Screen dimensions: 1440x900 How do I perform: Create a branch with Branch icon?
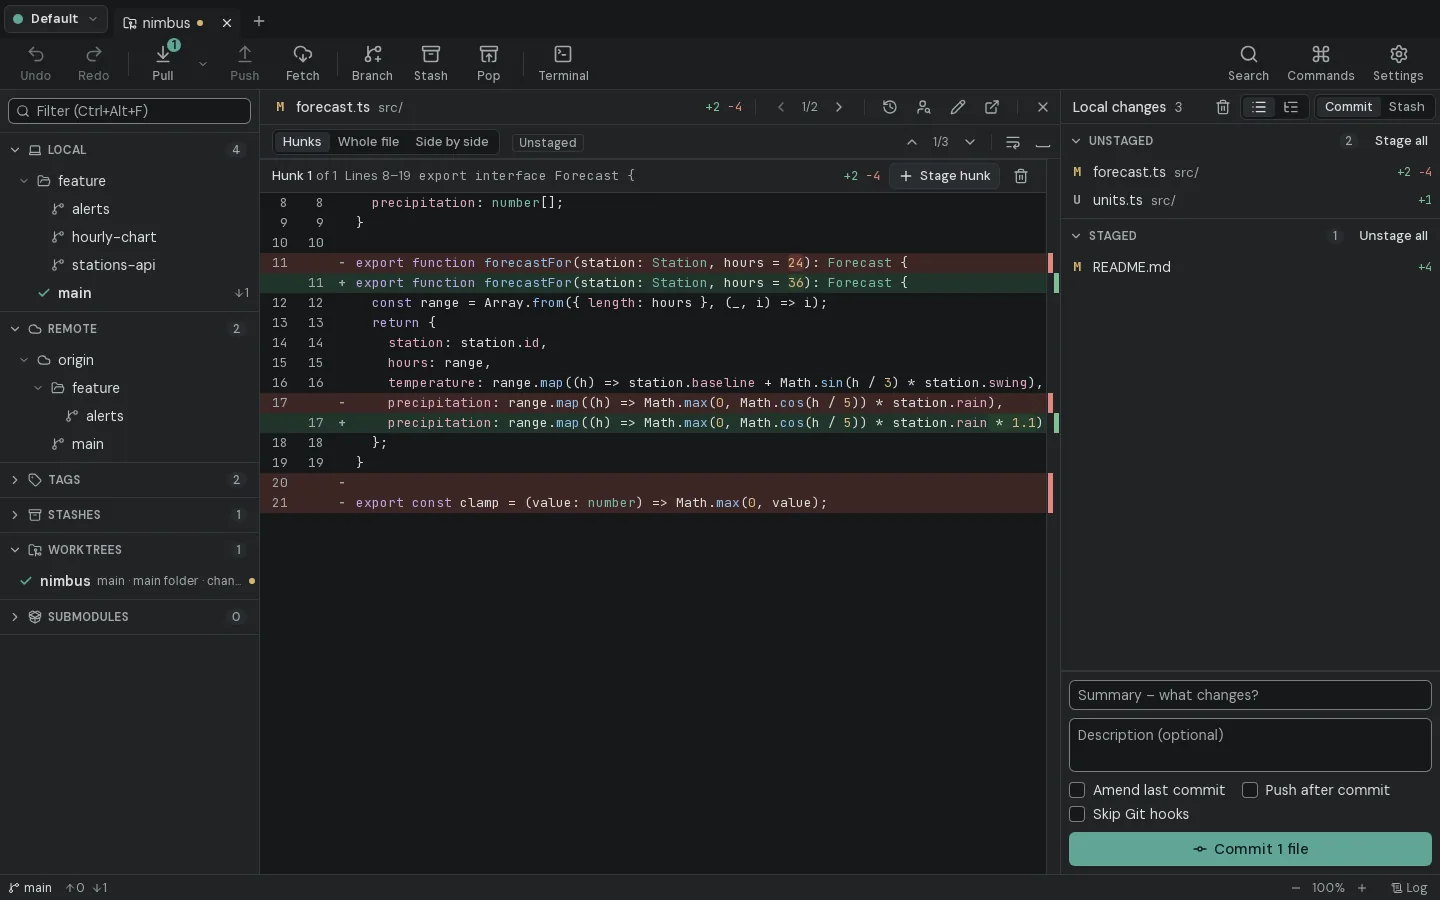point(372,62)
